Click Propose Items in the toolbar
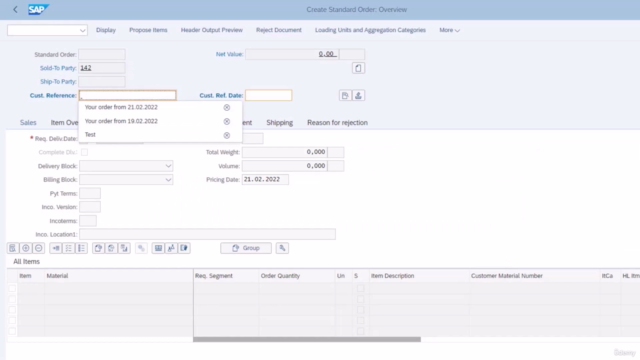 coord(148,30)
